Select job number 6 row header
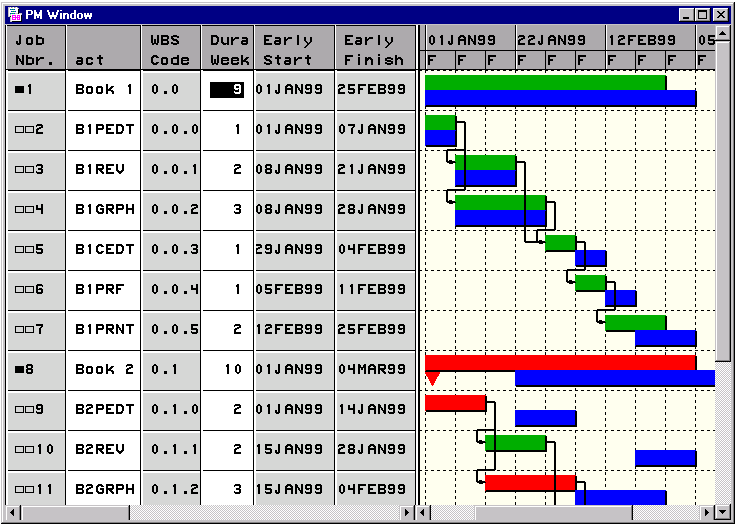 tap(36, 290)
